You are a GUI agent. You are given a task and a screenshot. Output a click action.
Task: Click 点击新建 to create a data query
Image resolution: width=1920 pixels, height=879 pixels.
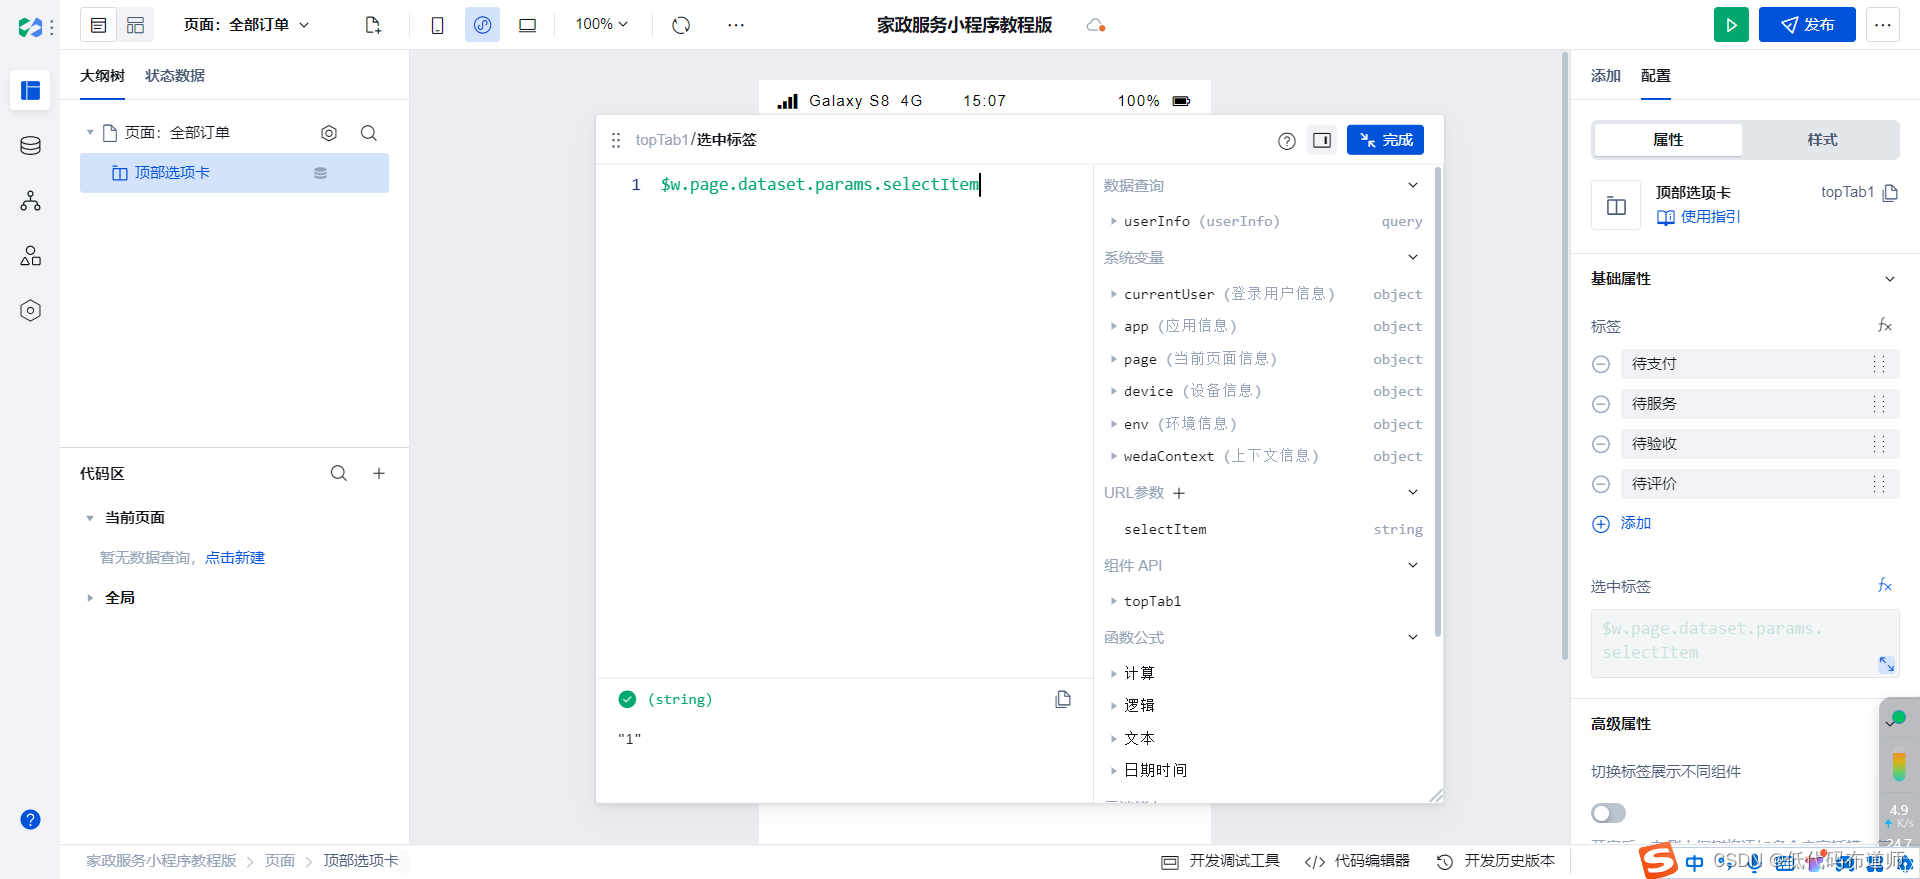[x=235, y=558]
